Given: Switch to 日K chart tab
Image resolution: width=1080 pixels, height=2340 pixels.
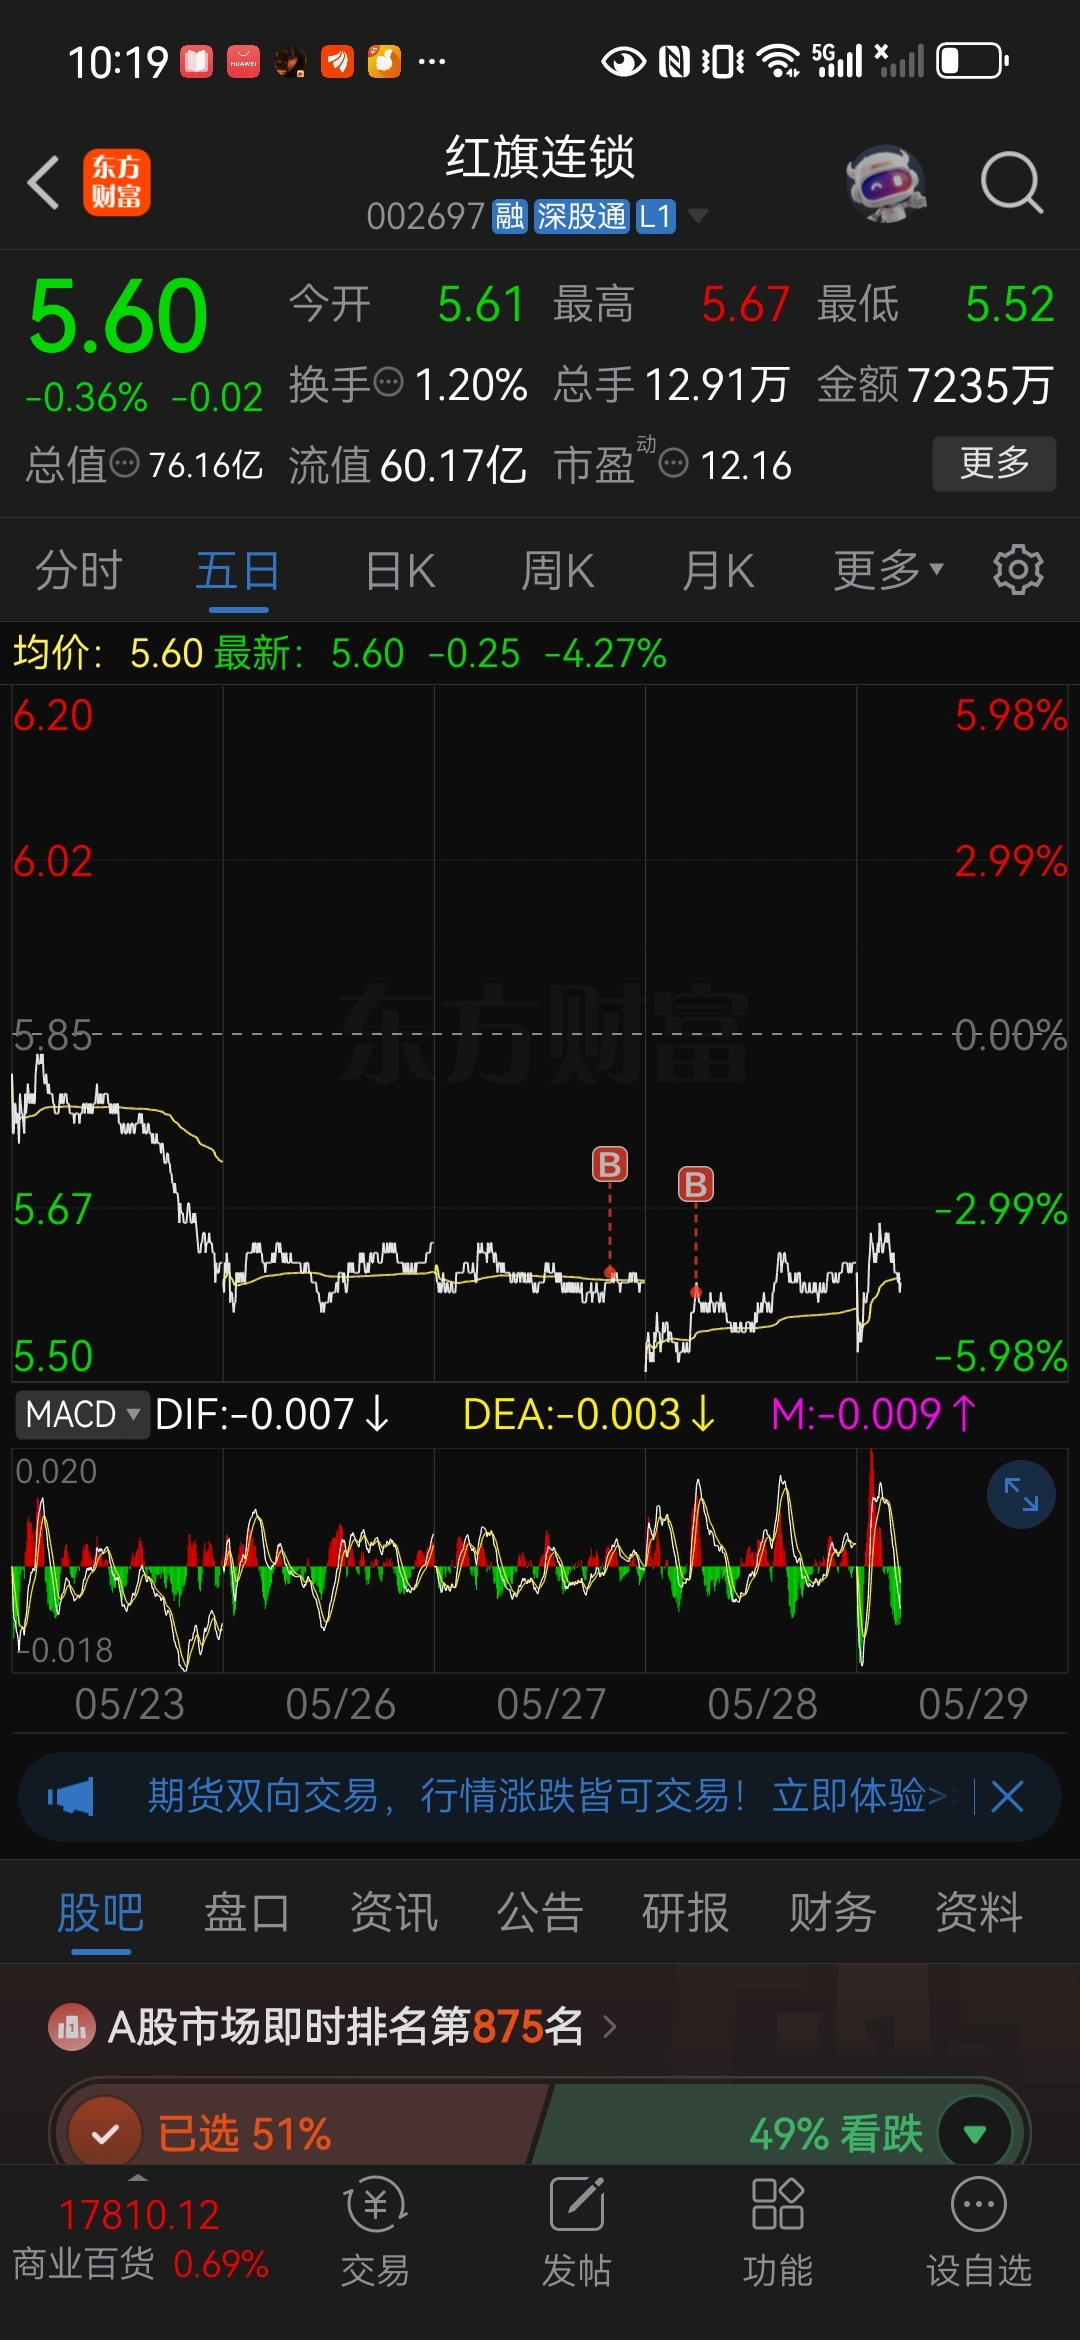Looking at the screenshot, I should [400, 571].
